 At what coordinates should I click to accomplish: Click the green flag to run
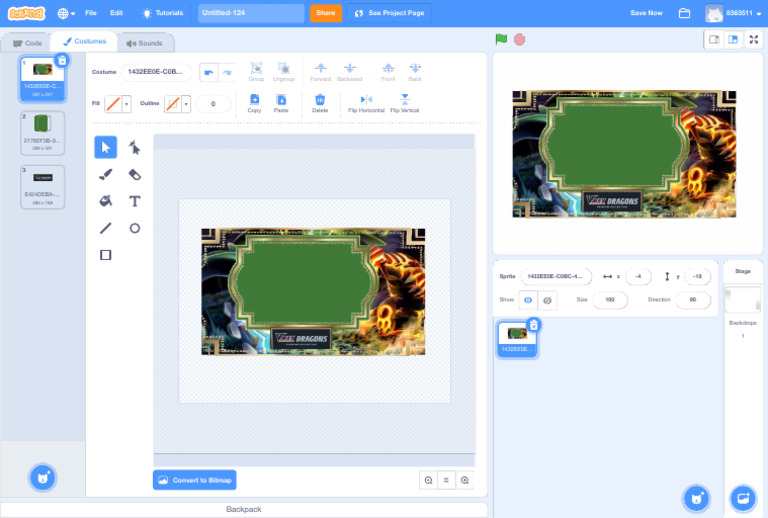pos(501,39)
